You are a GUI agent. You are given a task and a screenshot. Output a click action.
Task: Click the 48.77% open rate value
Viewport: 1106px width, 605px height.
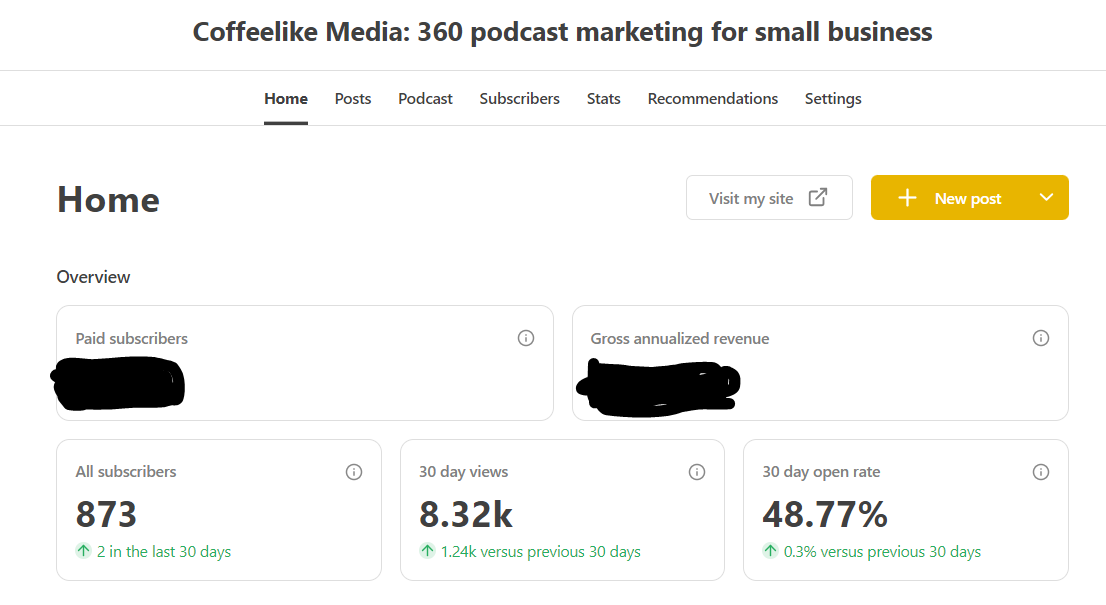[x=825, y=515]
